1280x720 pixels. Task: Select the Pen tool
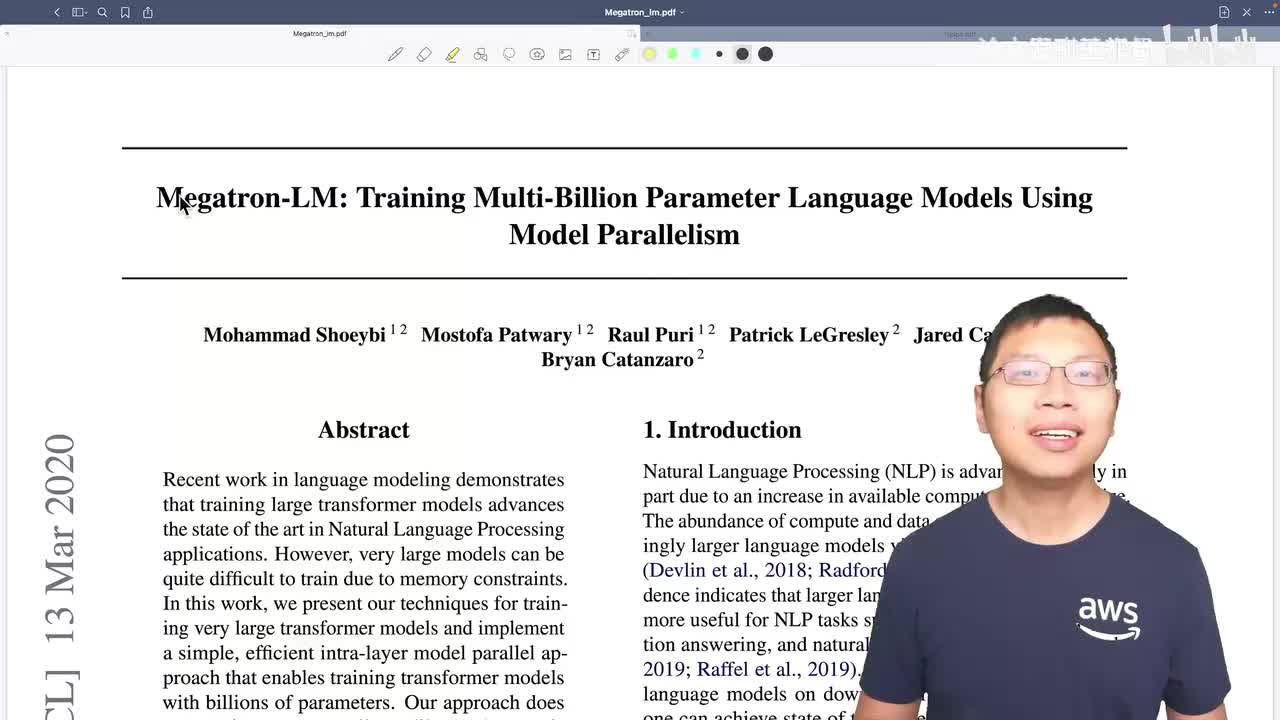395,54
